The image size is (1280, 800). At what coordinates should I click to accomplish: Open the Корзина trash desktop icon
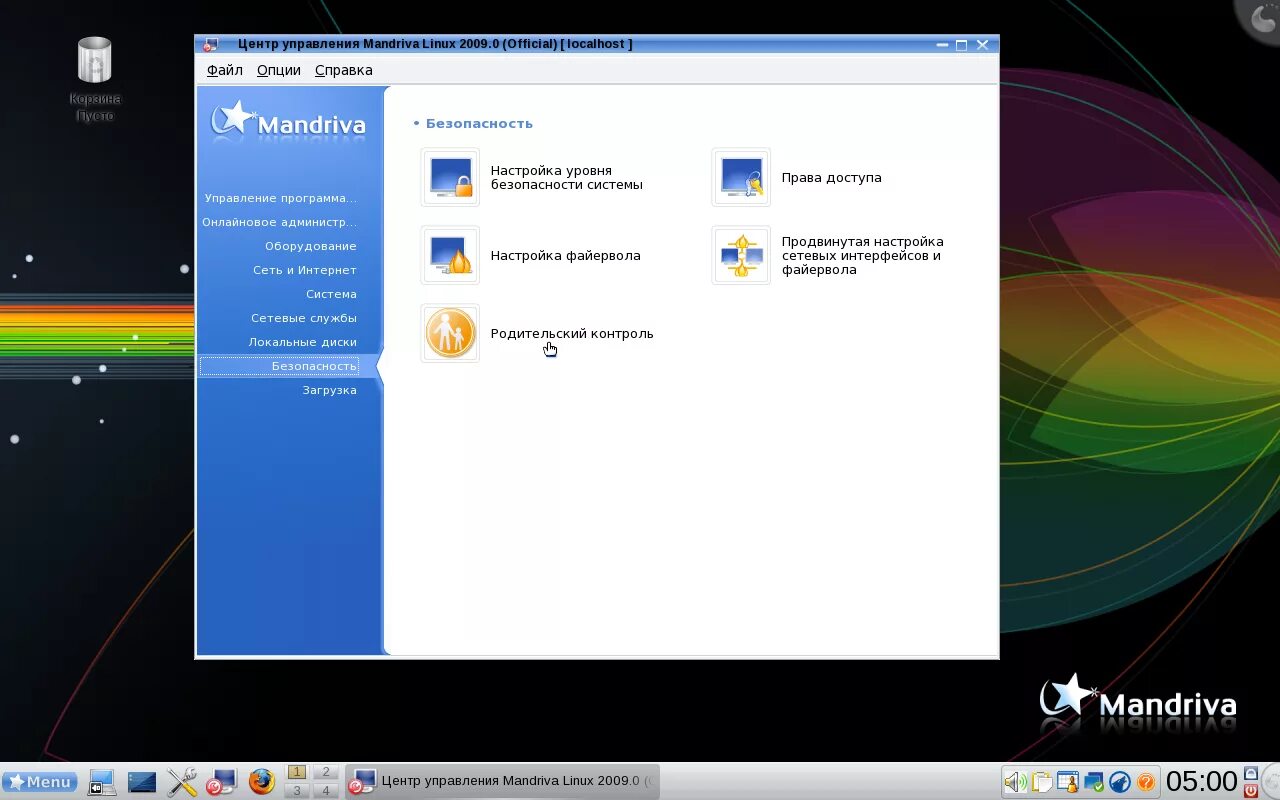95,60
